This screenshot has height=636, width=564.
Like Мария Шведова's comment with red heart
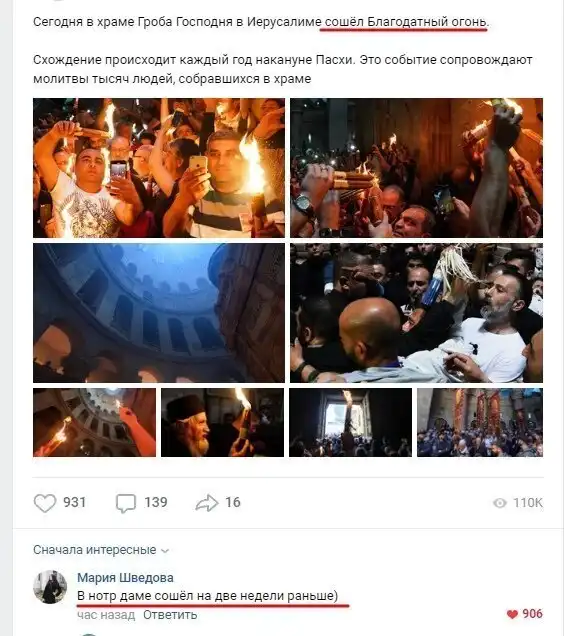pos(512,614)
